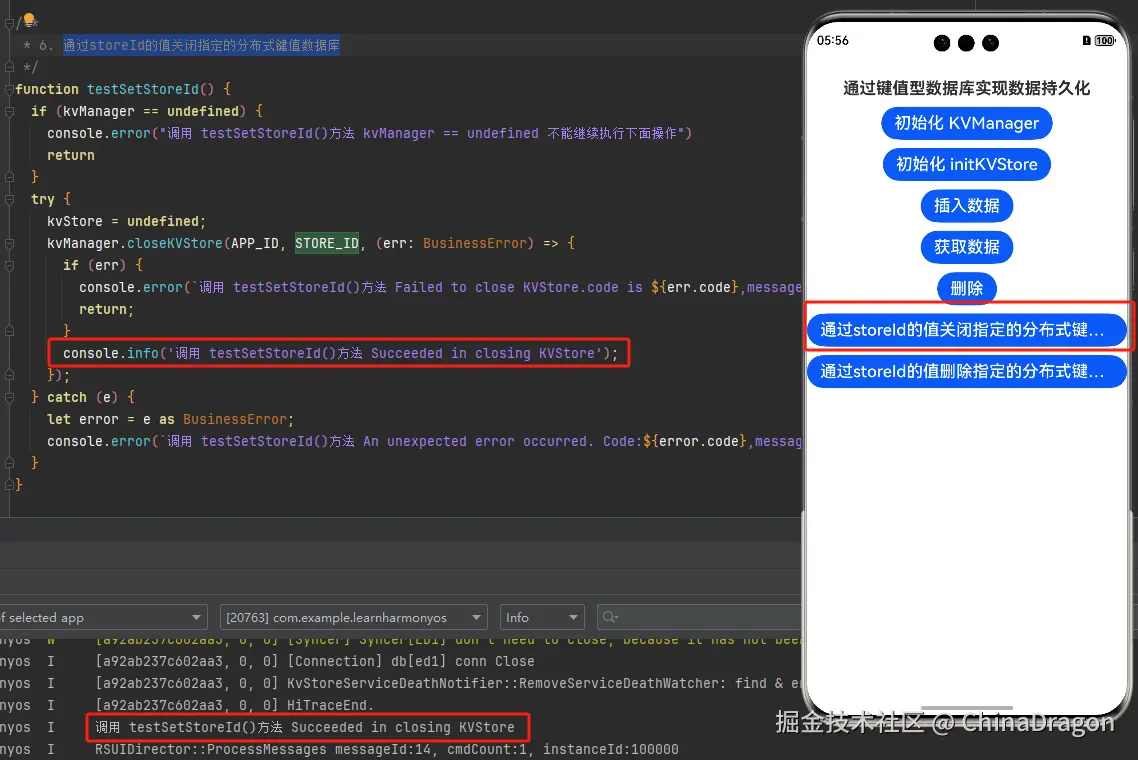This screenshot has width=1138, height=760.
Task: Open the selected app device dropdown
Action: [102, 618]
